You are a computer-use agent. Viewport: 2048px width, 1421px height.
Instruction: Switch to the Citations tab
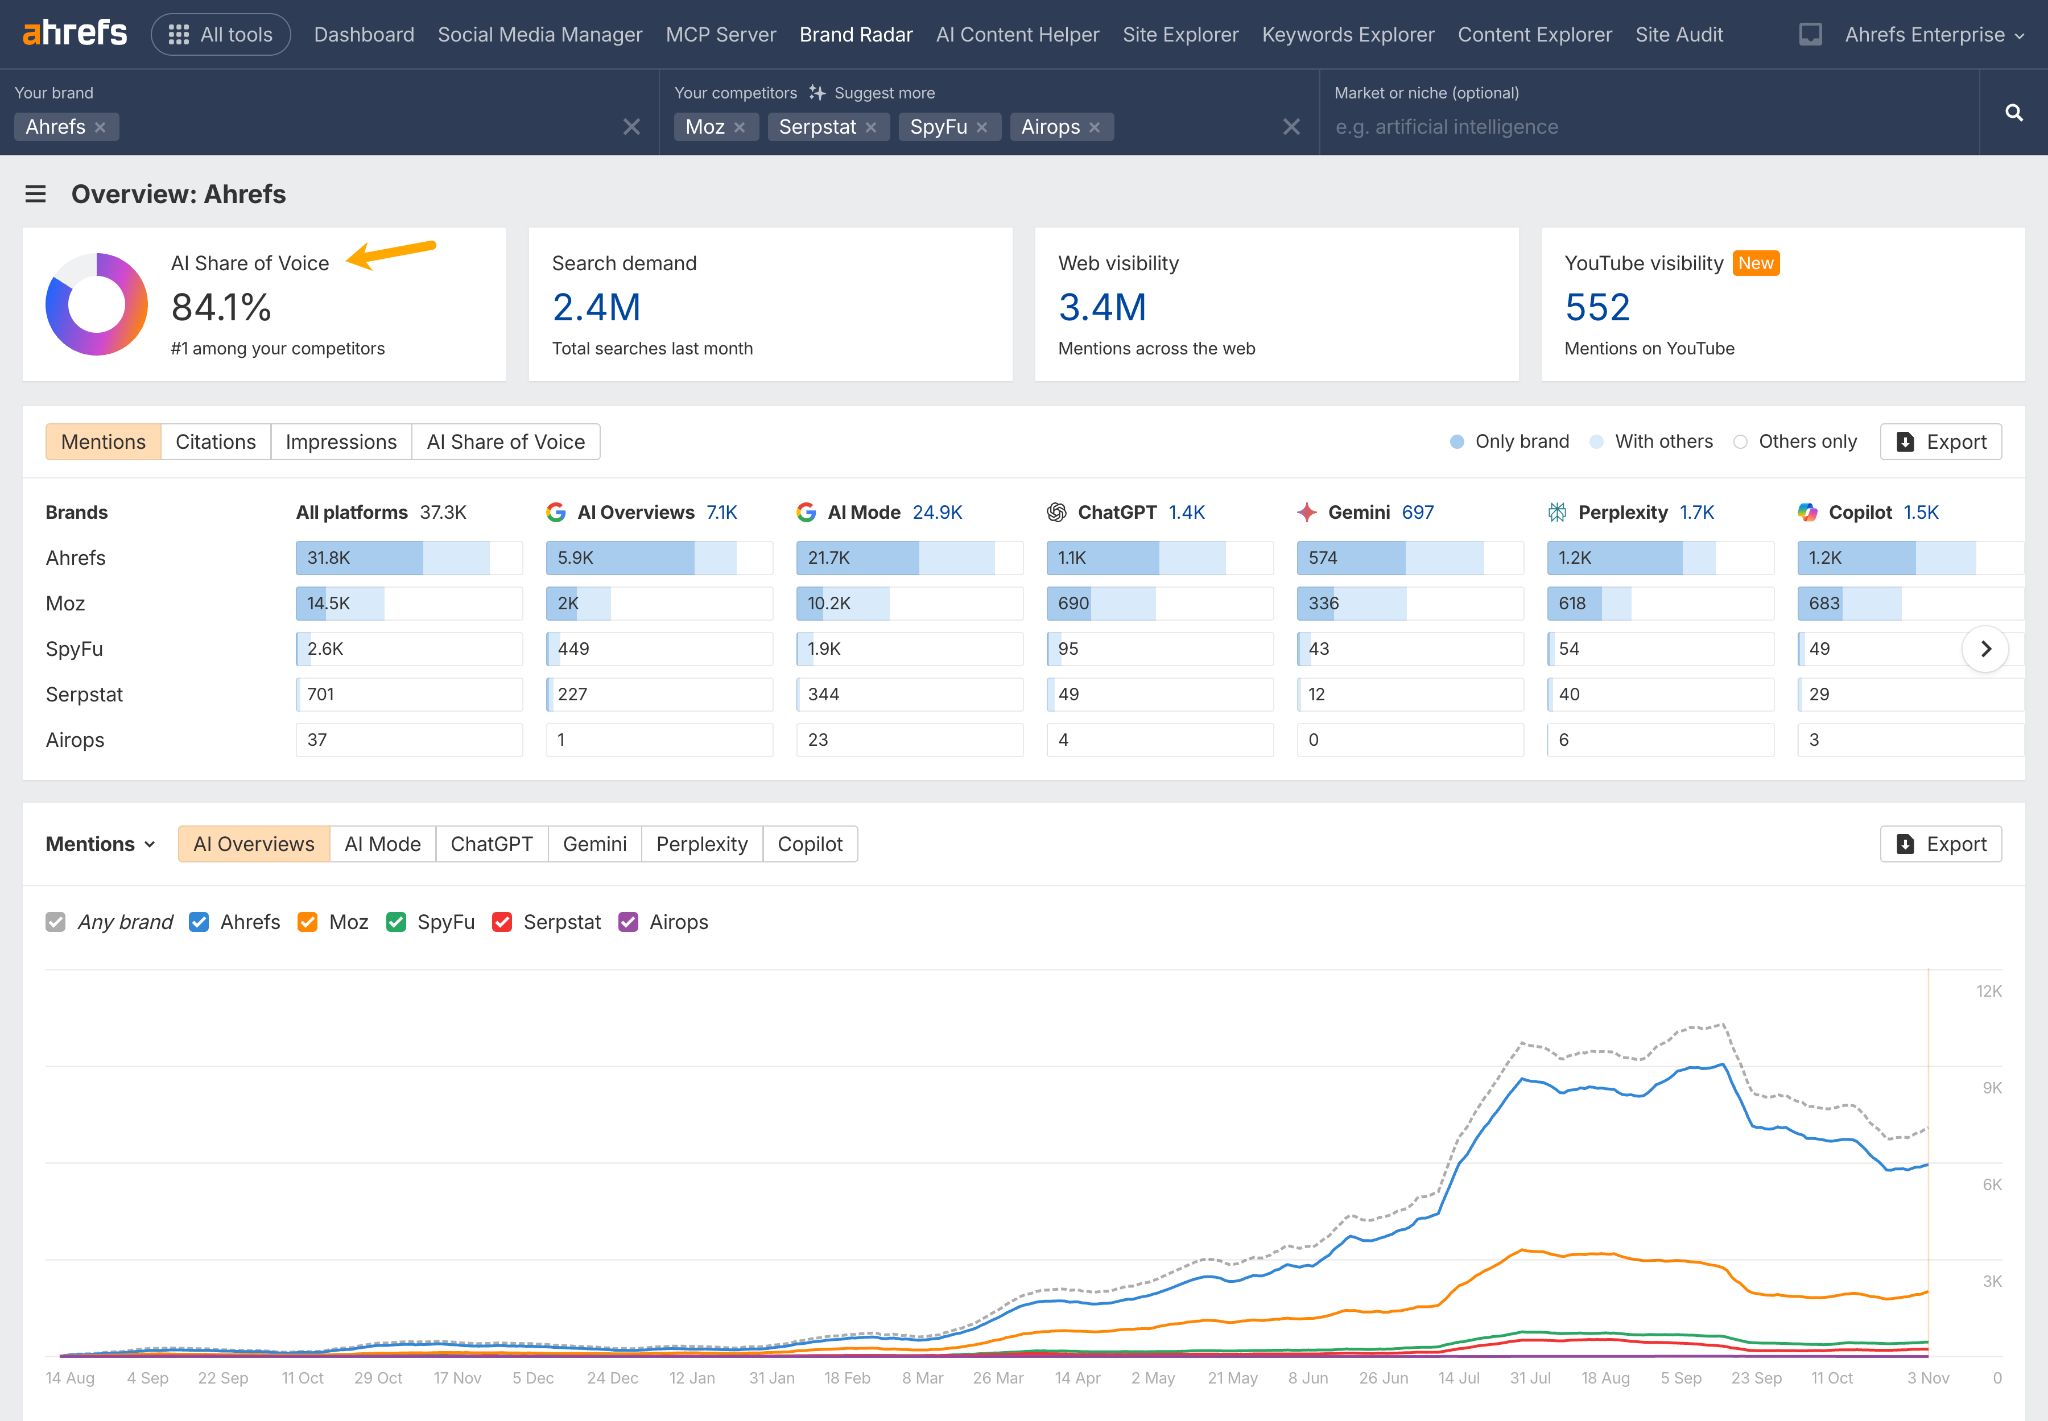(x=215, y=441)
